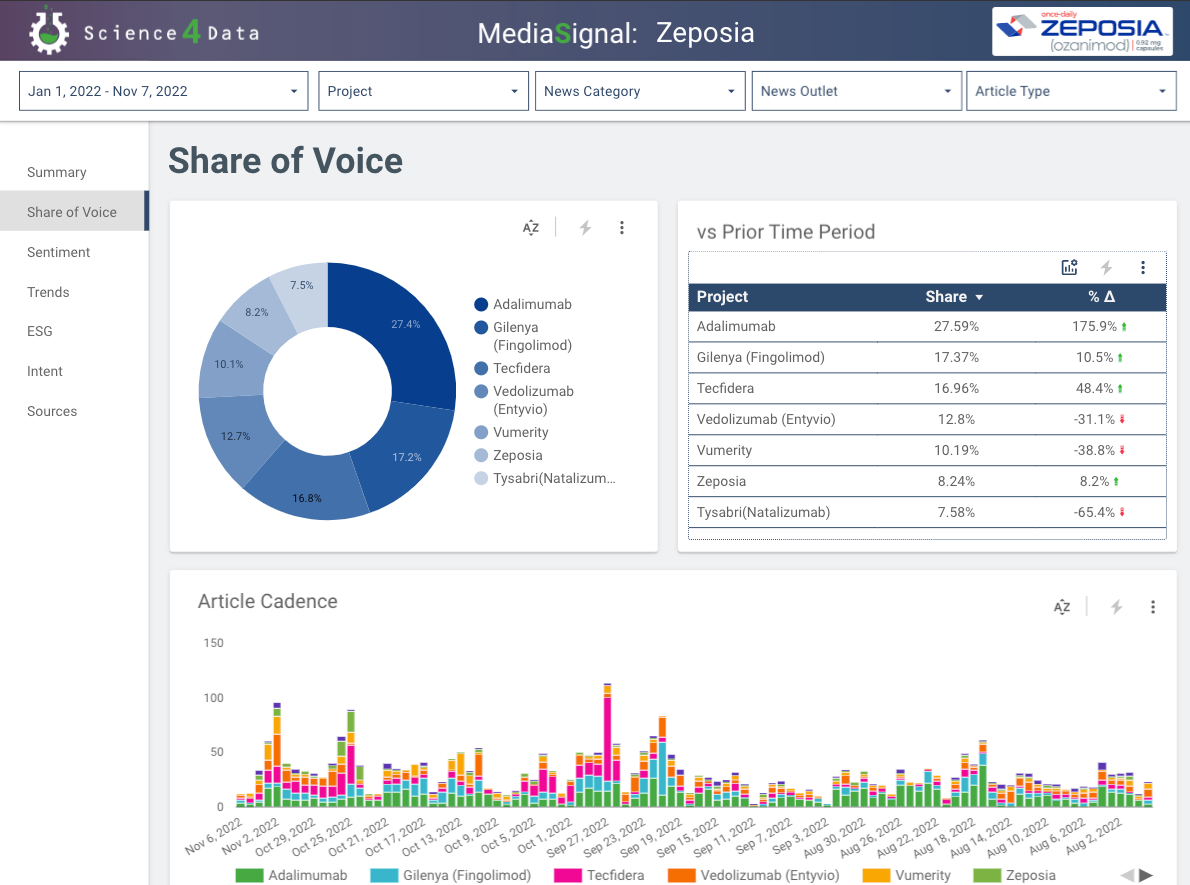The width and height of the screenshot is (1190, 885).
Task: Click the 10.1% donut slice
Action: 228,364
